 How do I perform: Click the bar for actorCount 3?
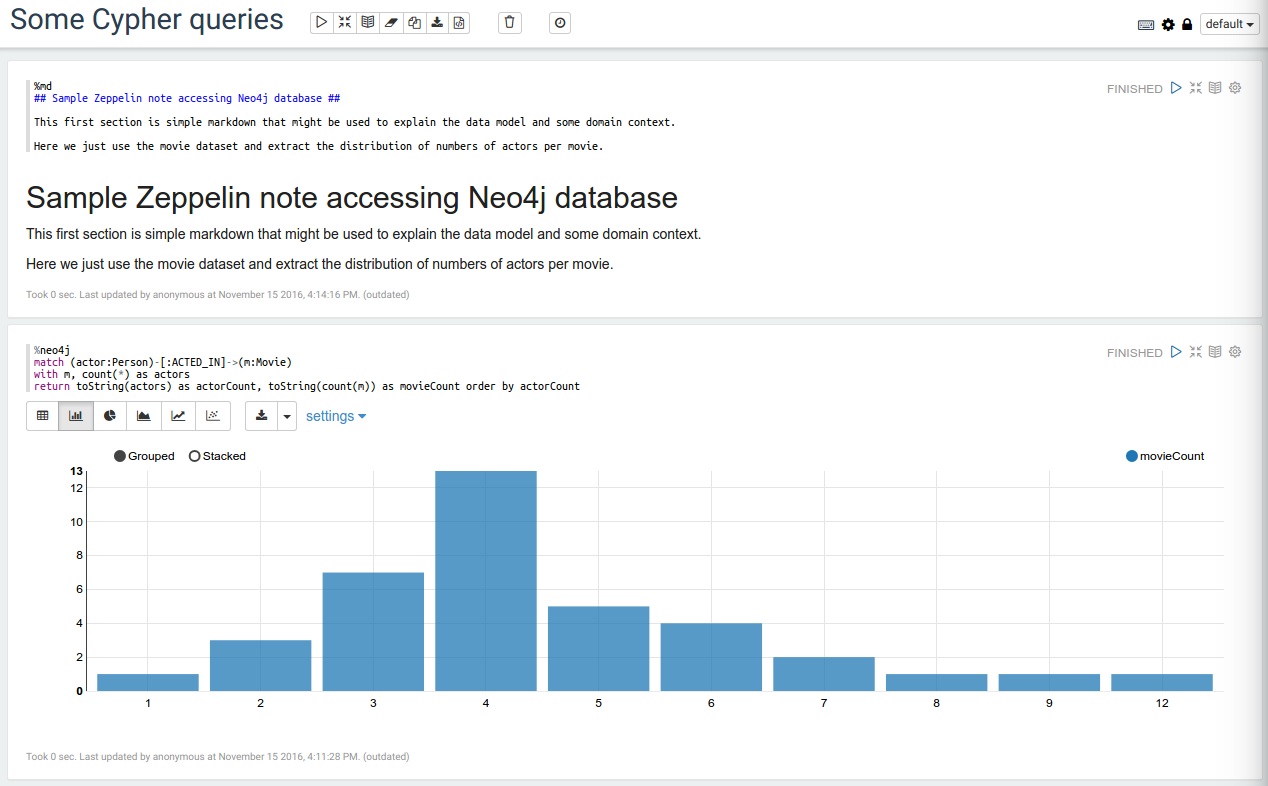tap(373, 632)
